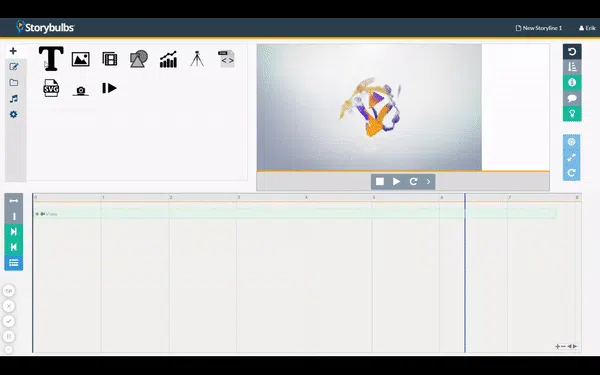Open the plus add-elements sidebar tab
Image resolution: width=600 pixels, height=375 pixels.
[x=13, y=51]
